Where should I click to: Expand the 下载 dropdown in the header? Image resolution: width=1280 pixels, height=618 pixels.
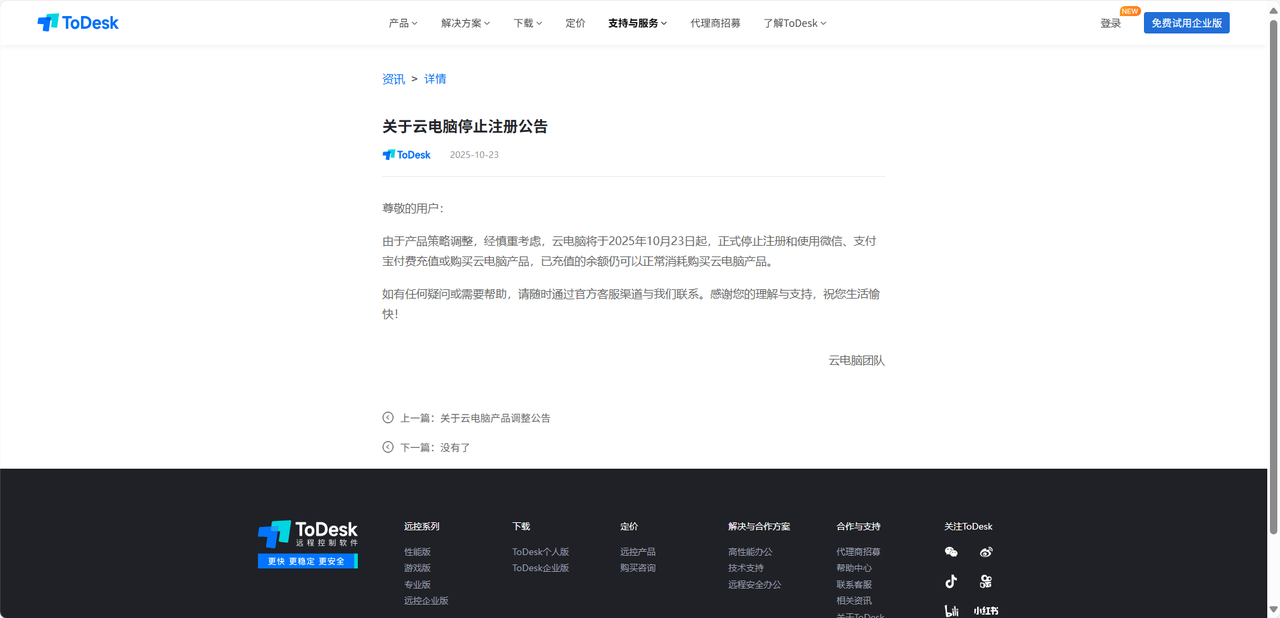(x=527, y=23)
